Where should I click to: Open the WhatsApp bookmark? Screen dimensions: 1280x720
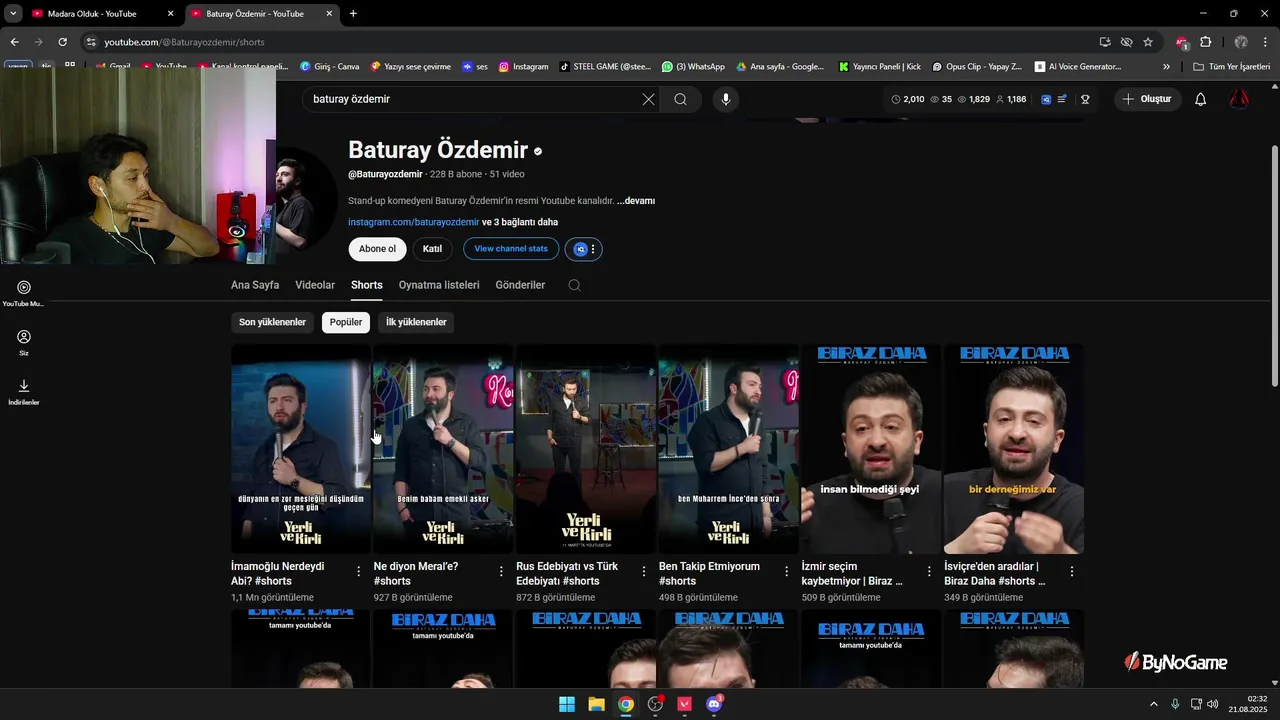tap(693, 67)
